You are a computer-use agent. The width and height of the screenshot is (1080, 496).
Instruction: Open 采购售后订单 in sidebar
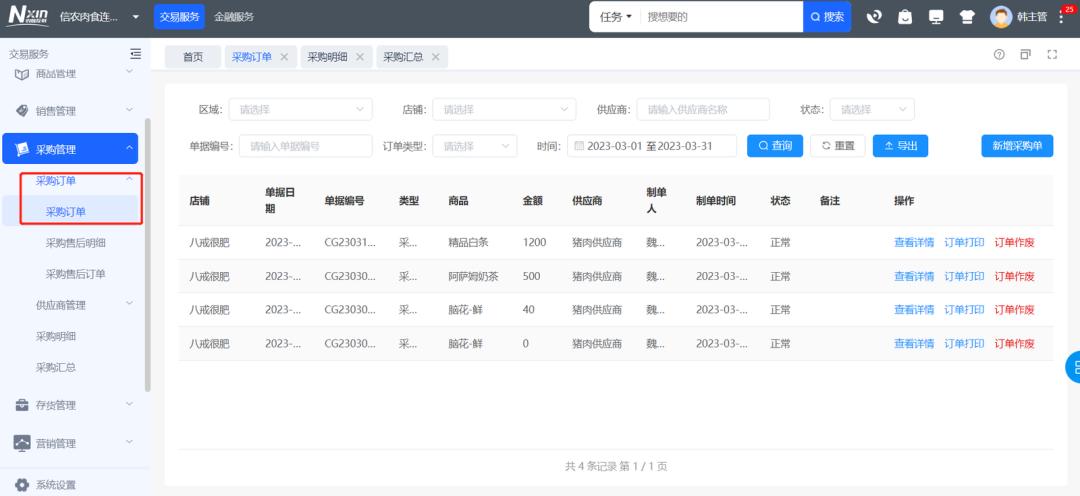(x=75, y=273)
